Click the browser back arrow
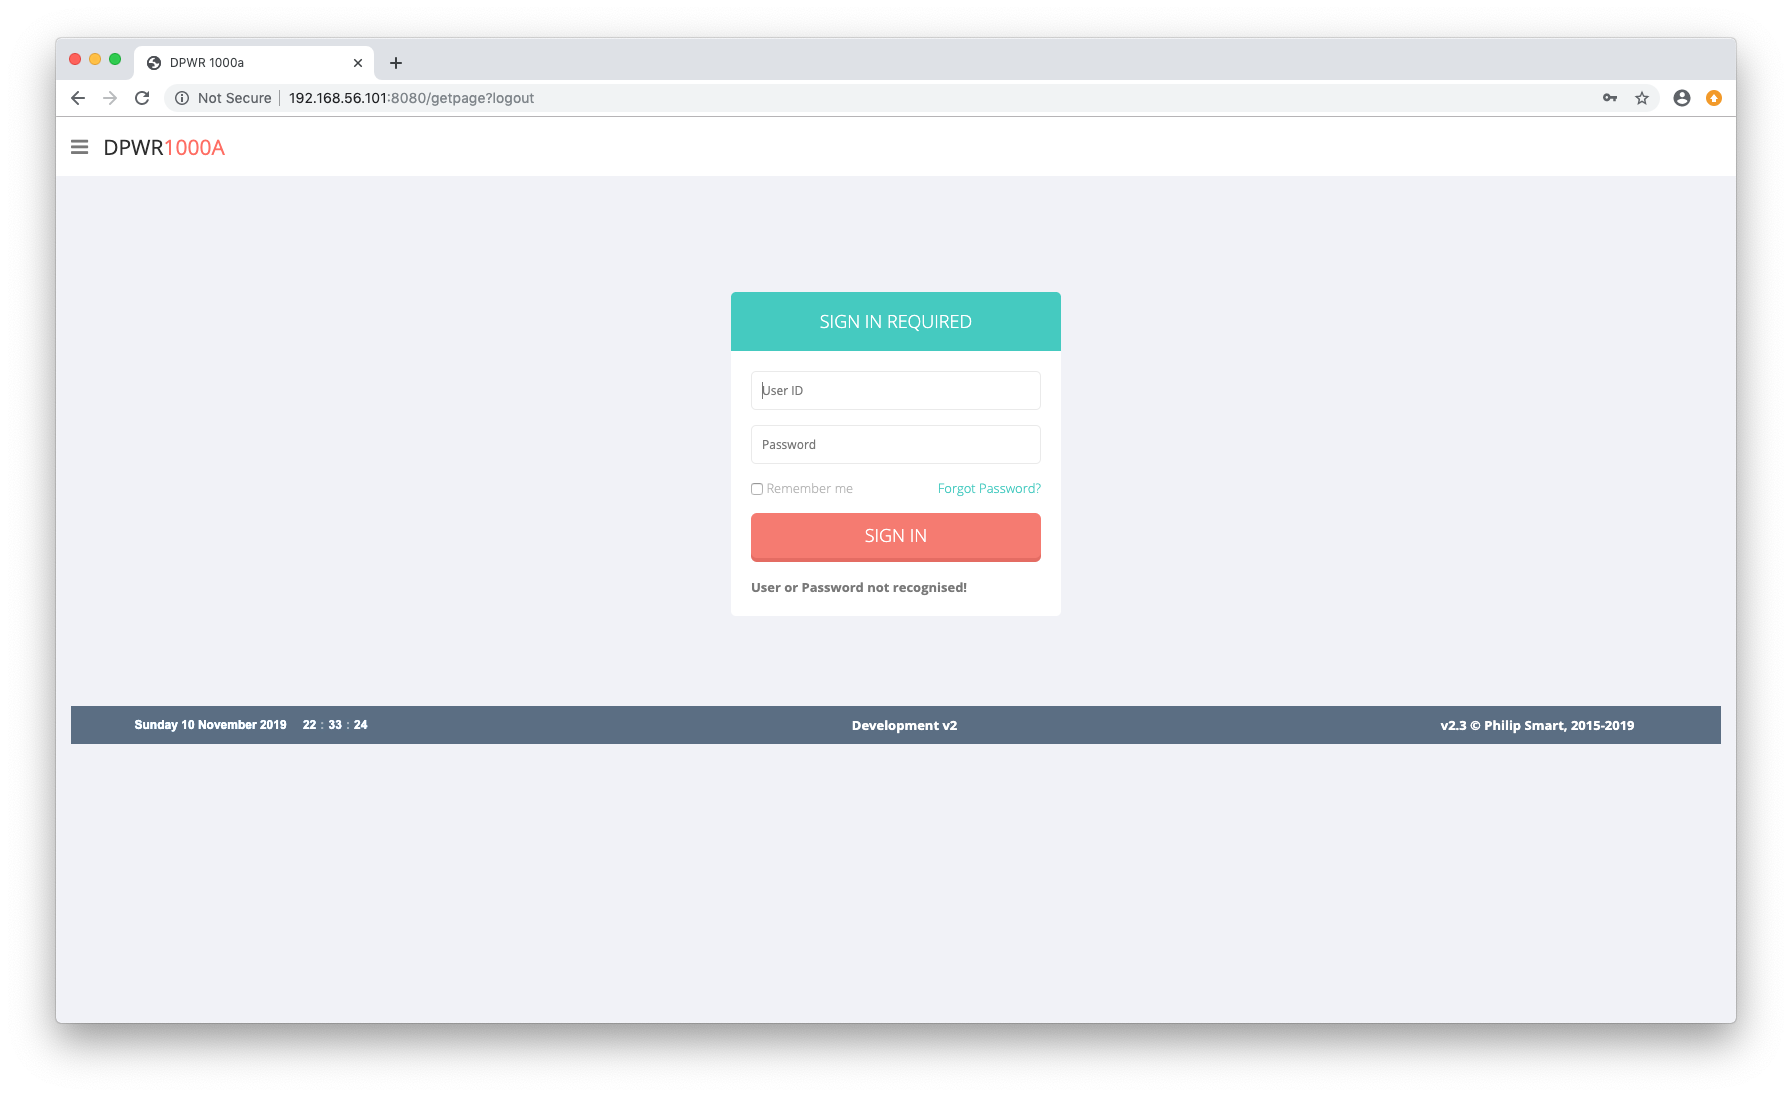The image size is (1792, 1097). (78, 98)
